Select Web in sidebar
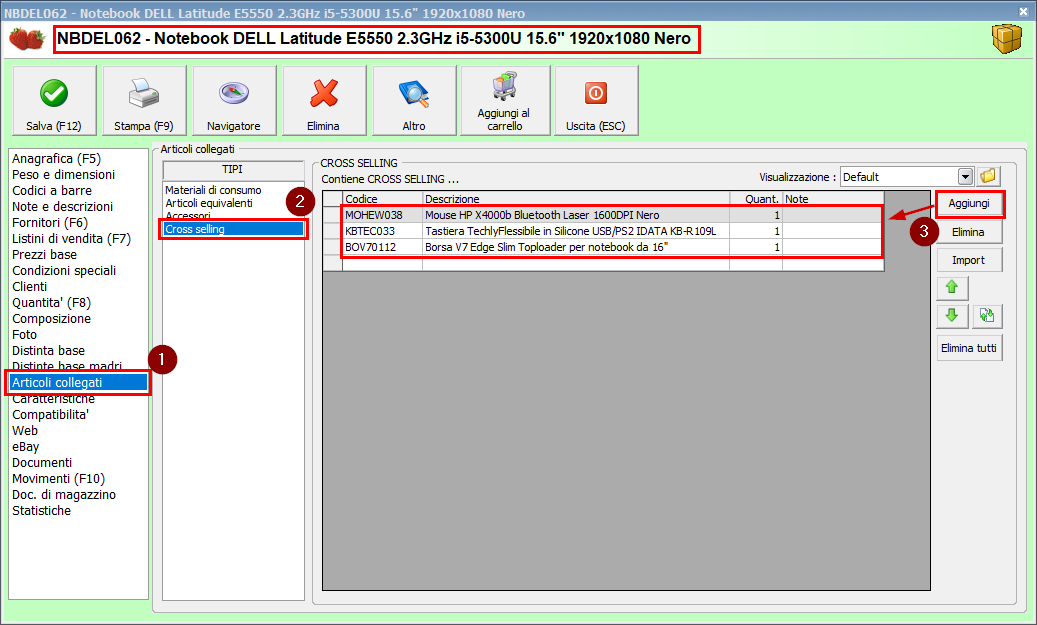Image resolution: width=1037 pixels, height=625 pixels. point(25,431)
